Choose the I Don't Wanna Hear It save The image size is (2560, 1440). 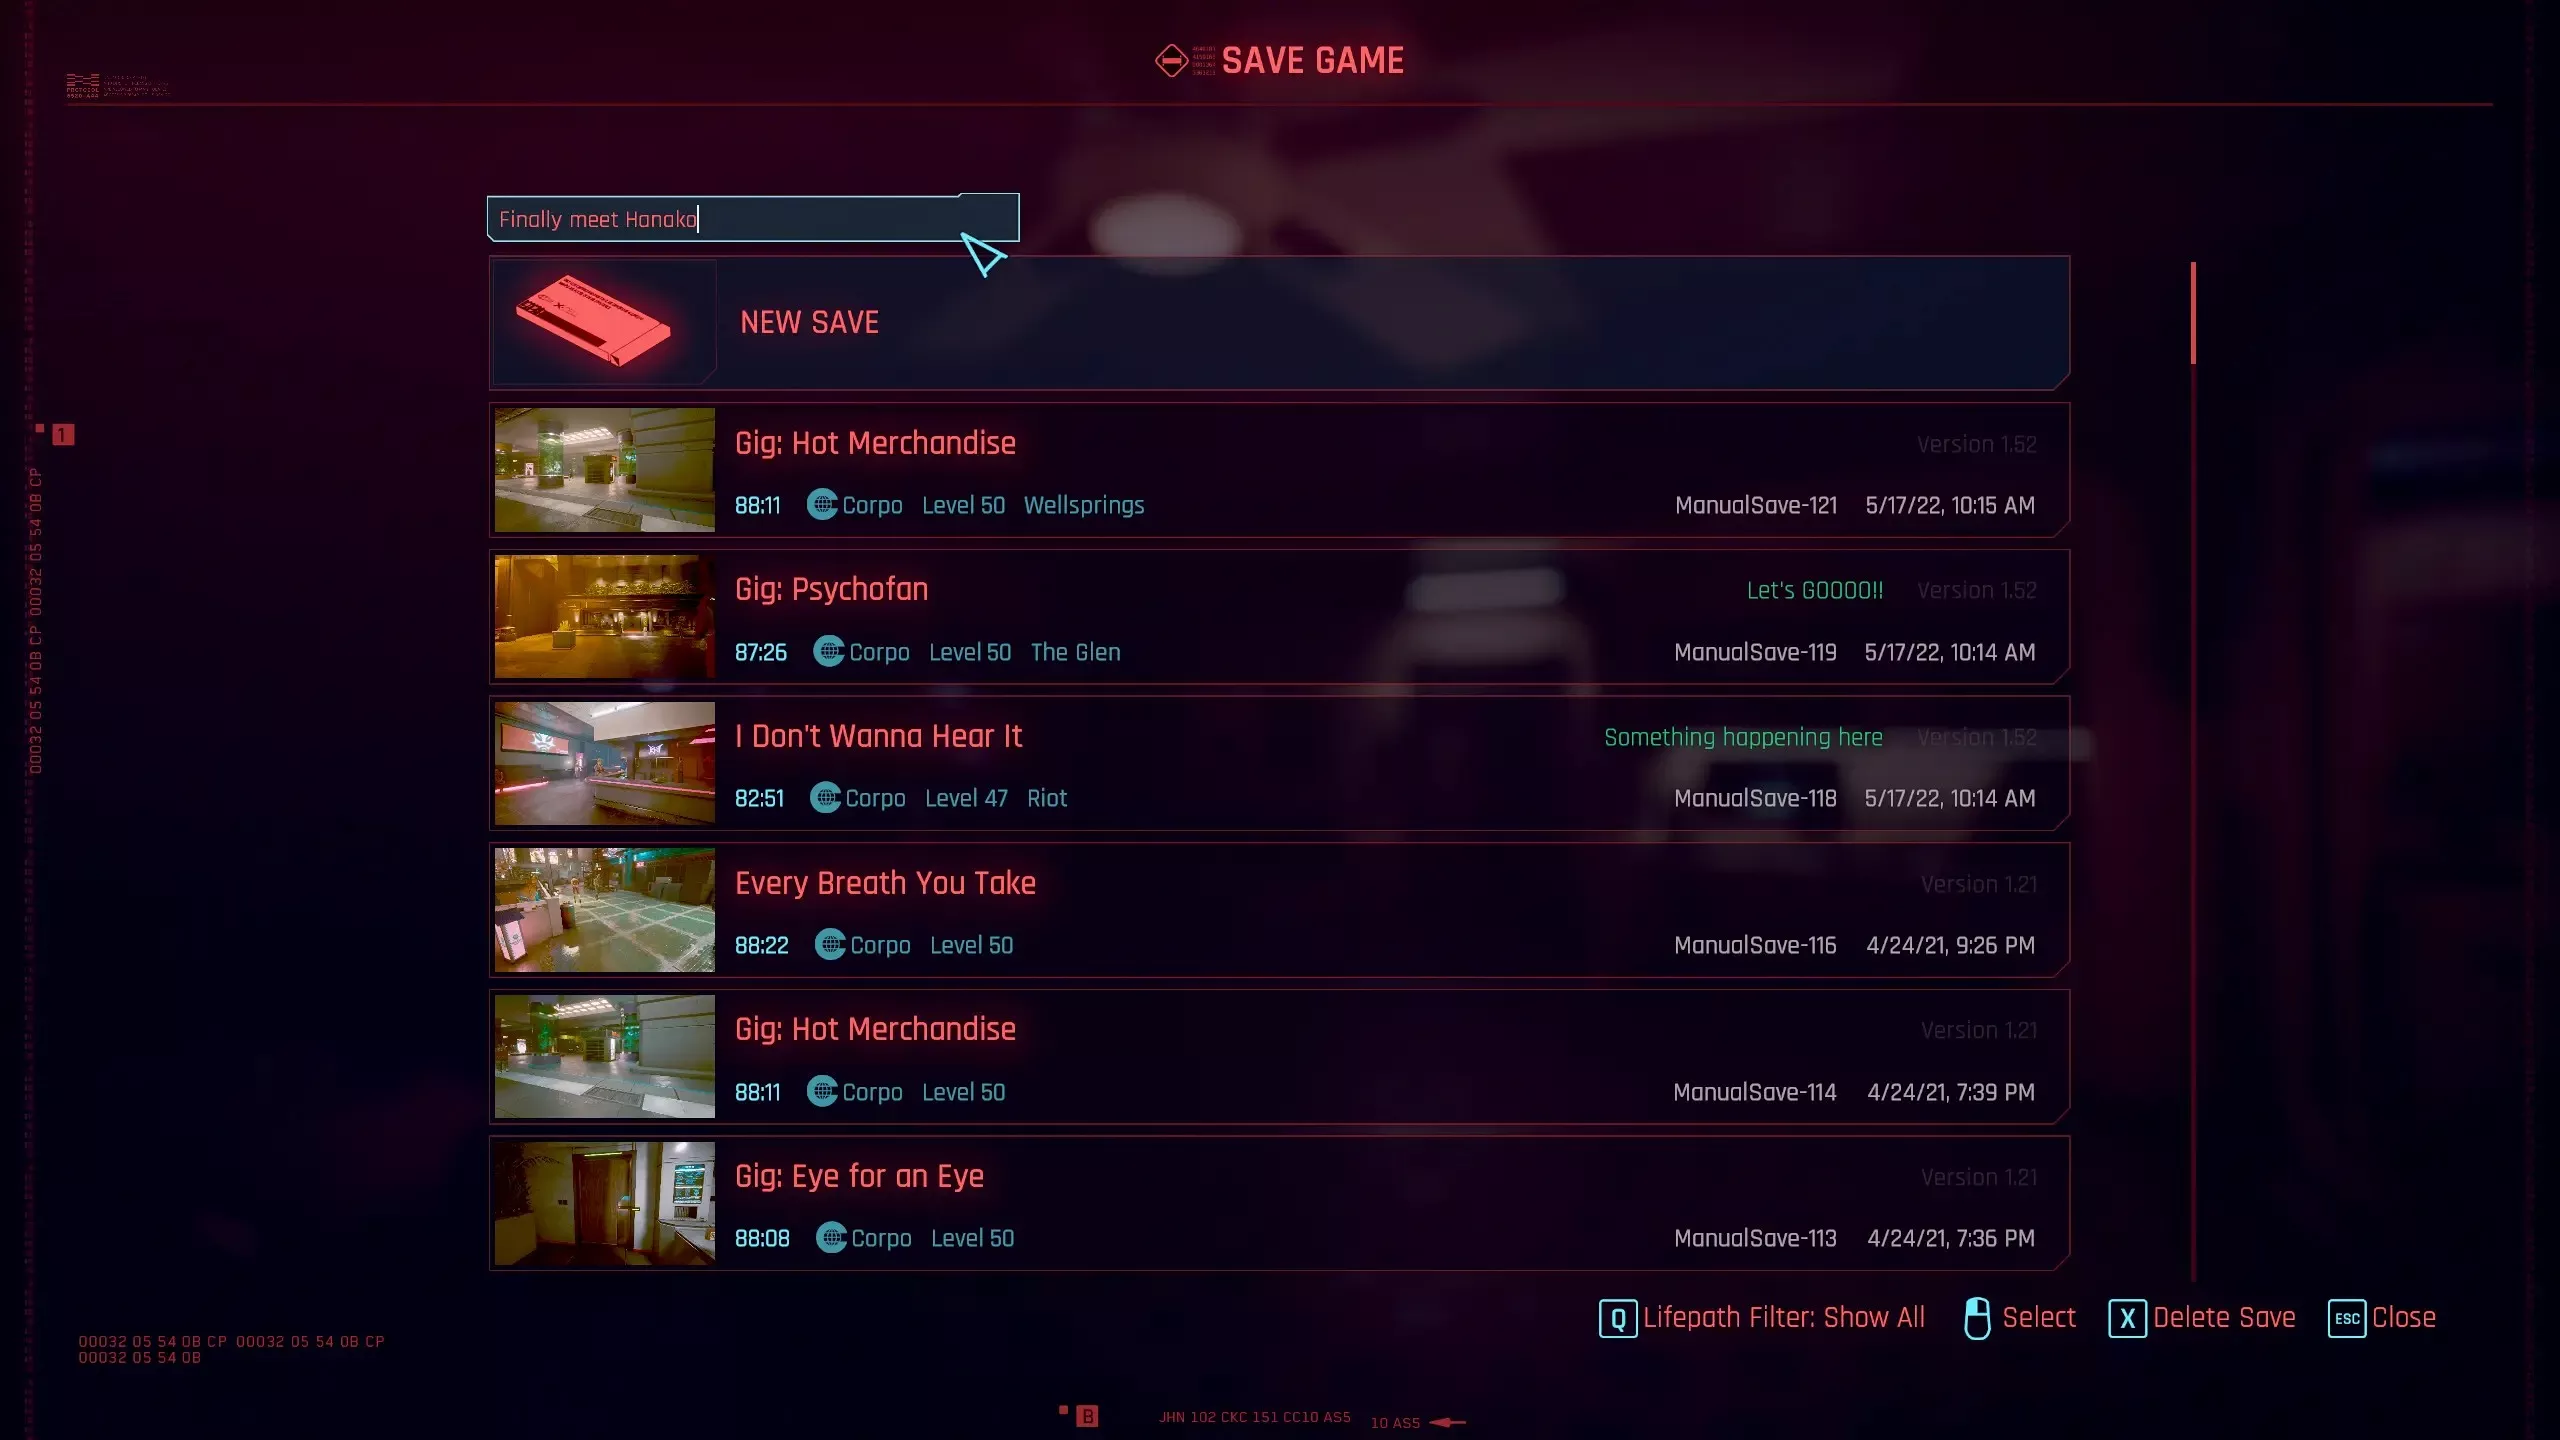[x=1279, y=763]
